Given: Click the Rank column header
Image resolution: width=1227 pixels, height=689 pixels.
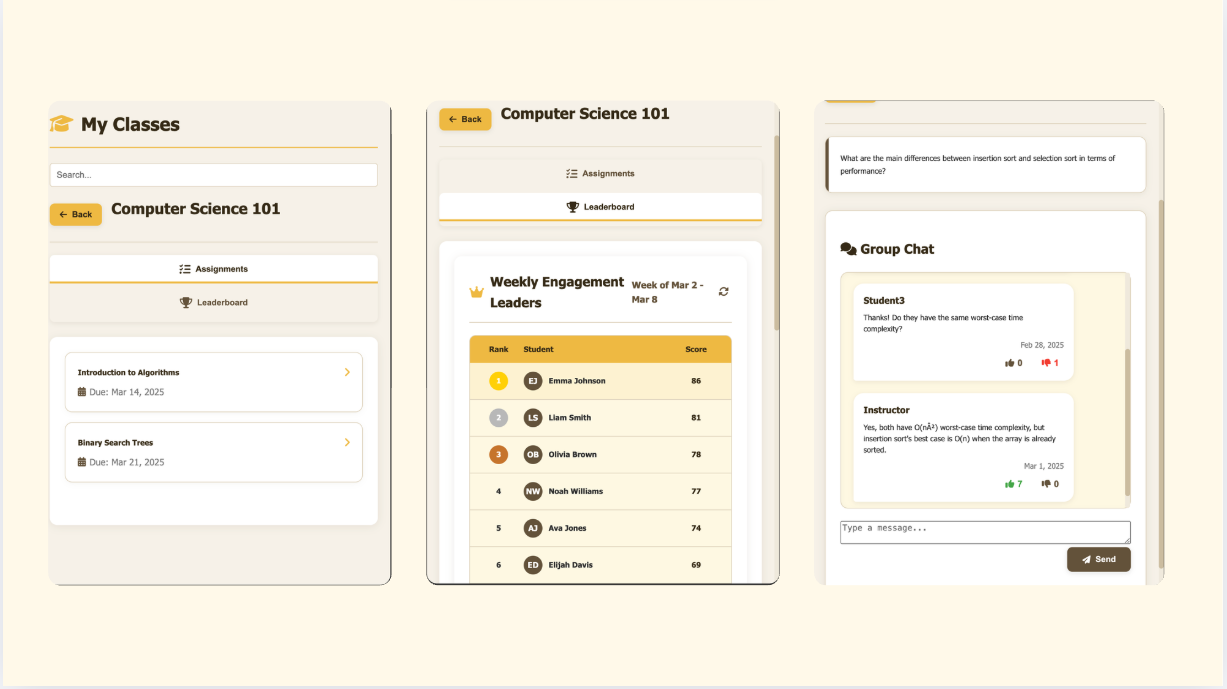Looking at the screenshot, I should click(x=498, y=349).
